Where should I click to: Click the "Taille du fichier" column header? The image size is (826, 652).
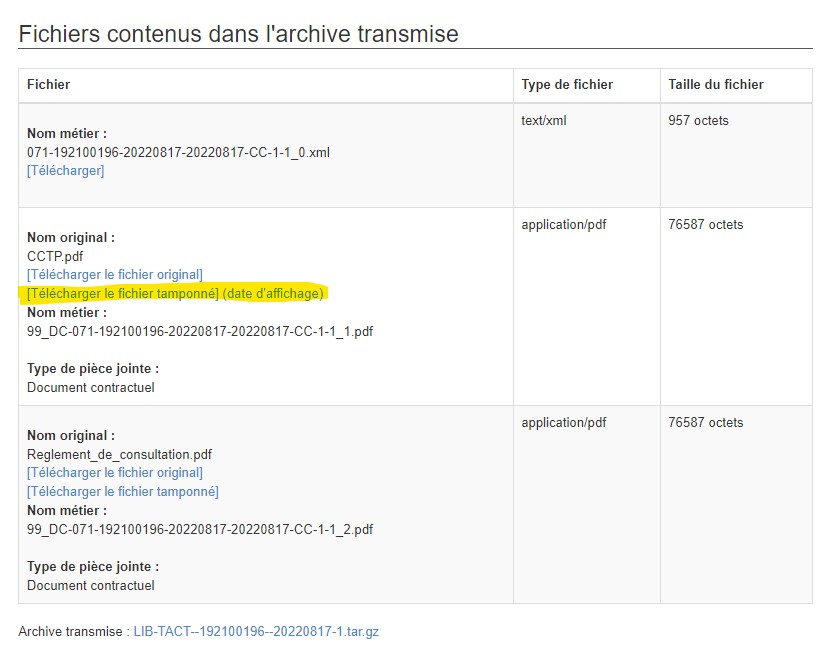716,85
